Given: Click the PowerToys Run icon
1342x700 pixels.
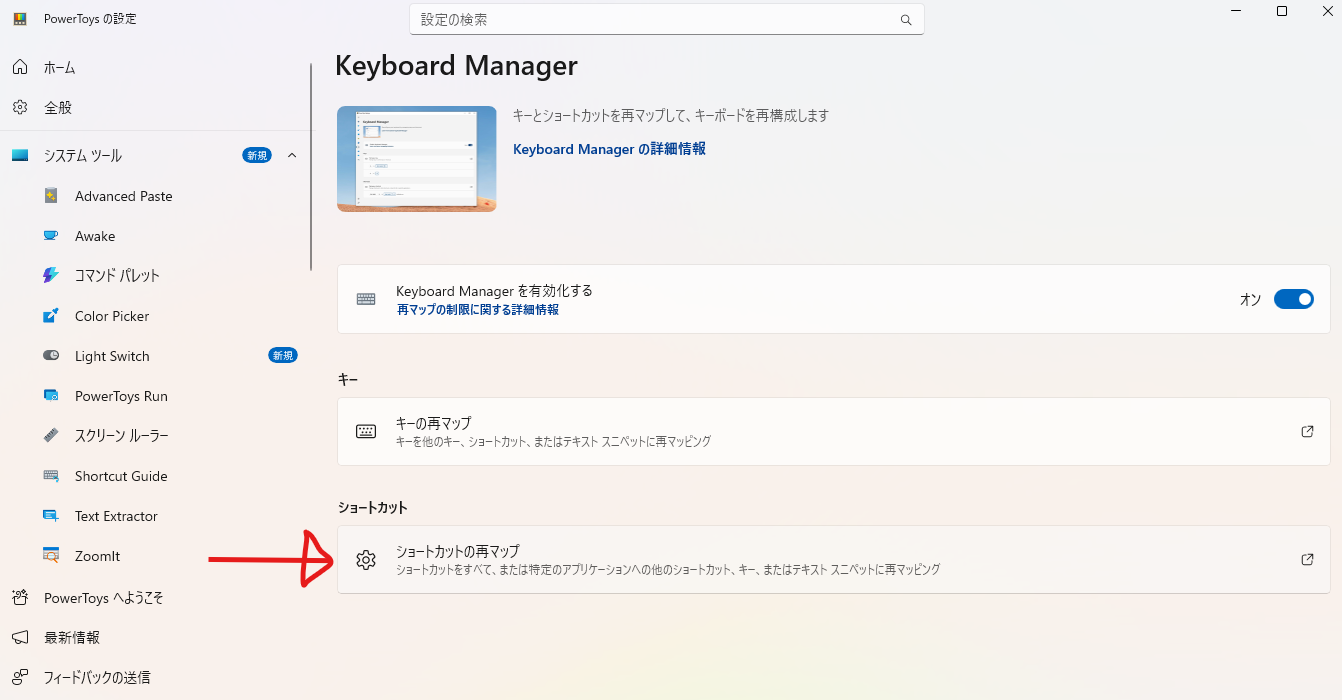Looking at the screenshot, I should tap(51, 396).
